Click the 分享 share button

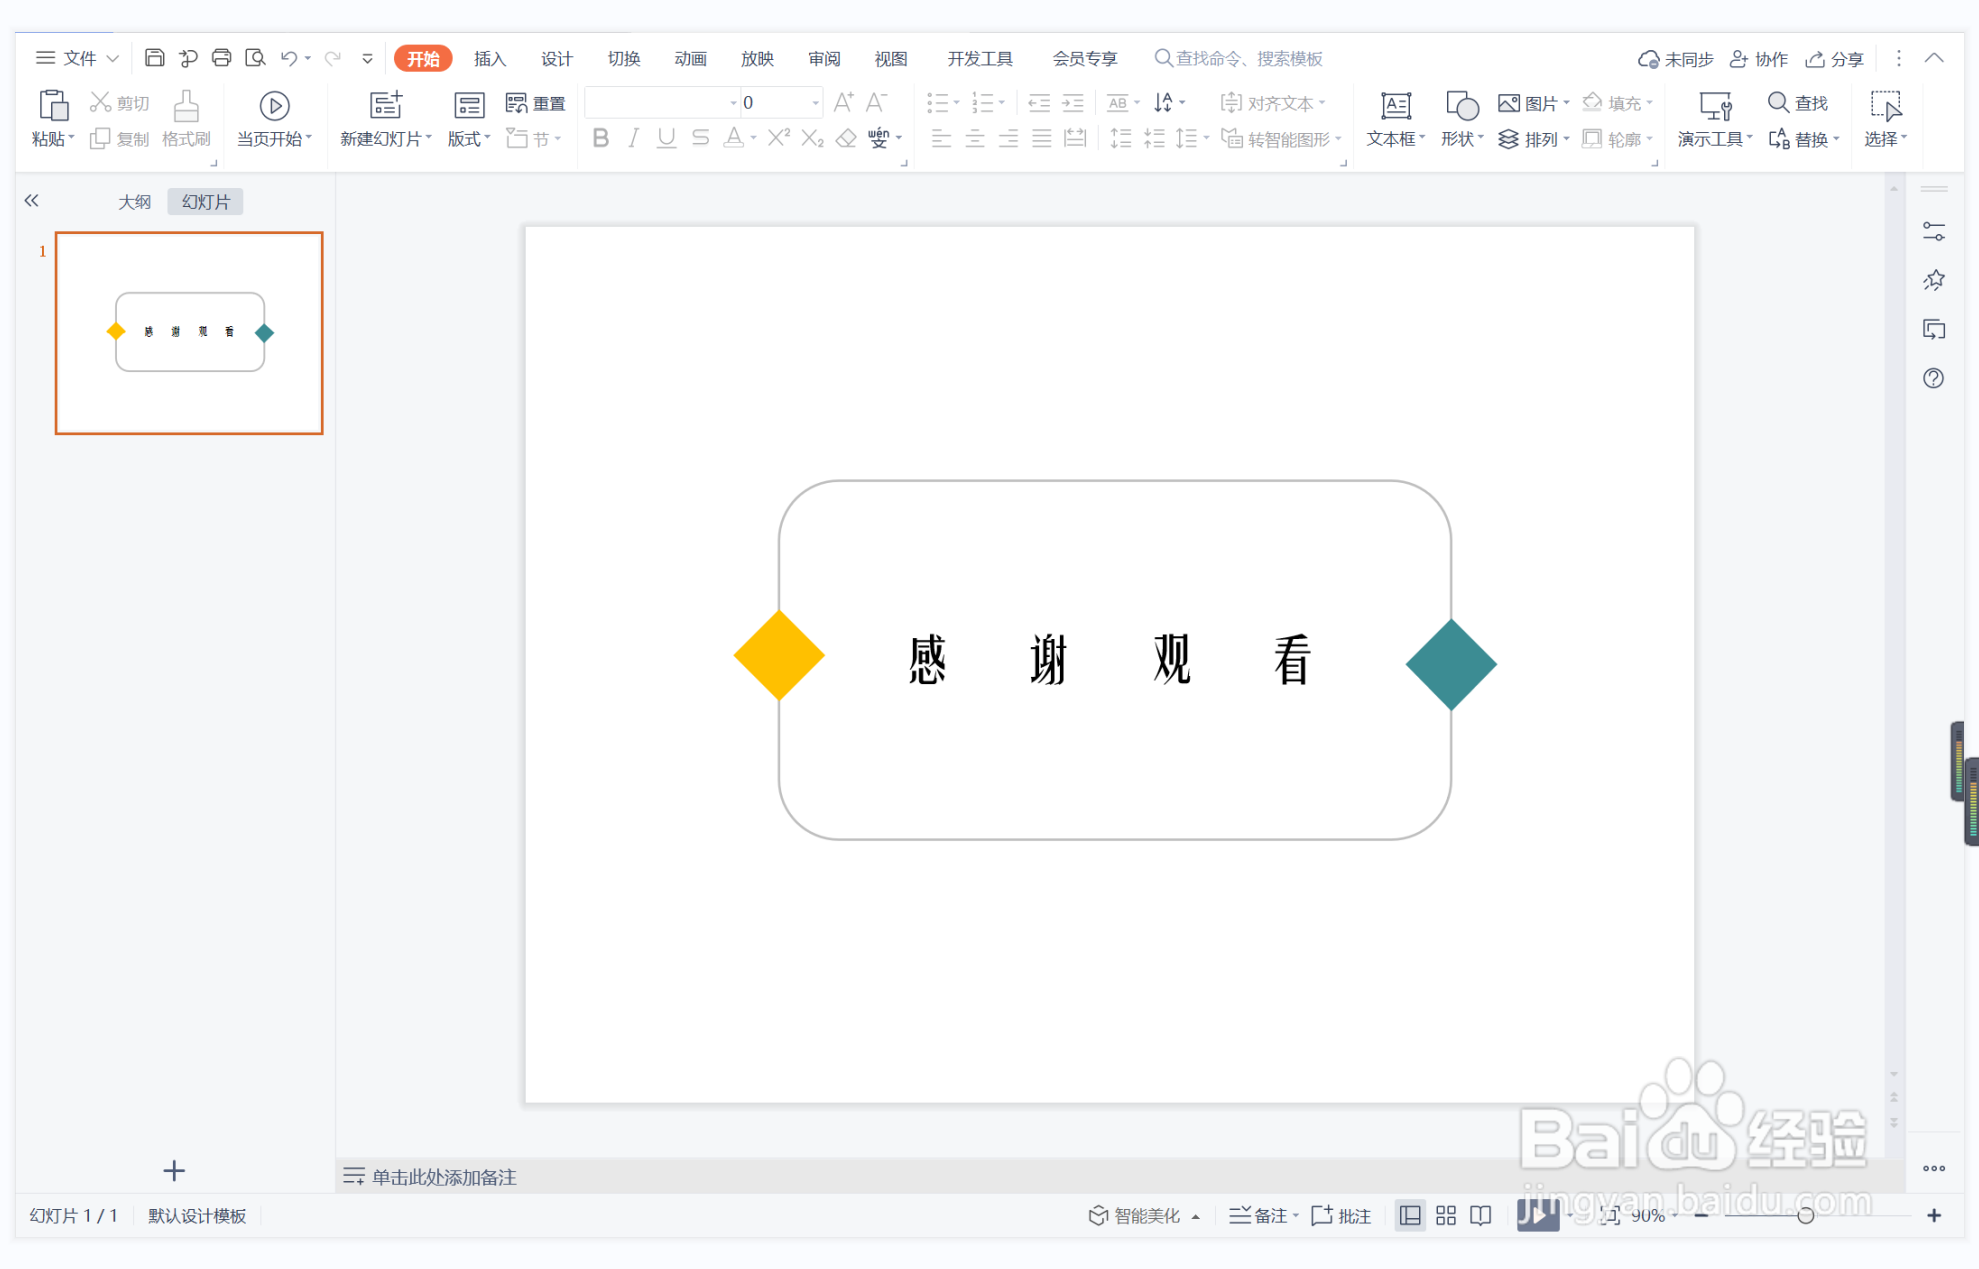[x=1834, y=58]
